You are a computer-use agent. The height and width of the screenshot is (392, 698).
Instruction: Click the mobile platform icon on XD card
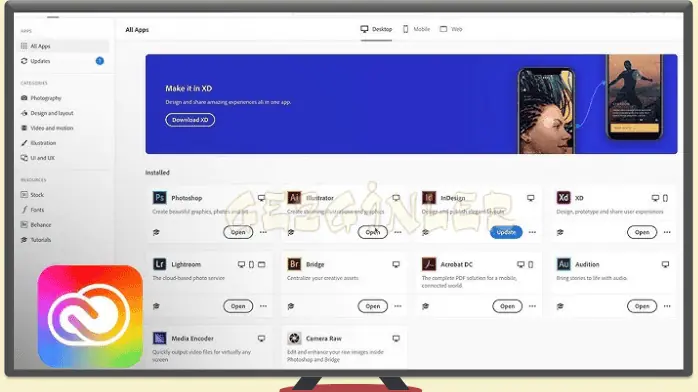click(x=665, y=198)
